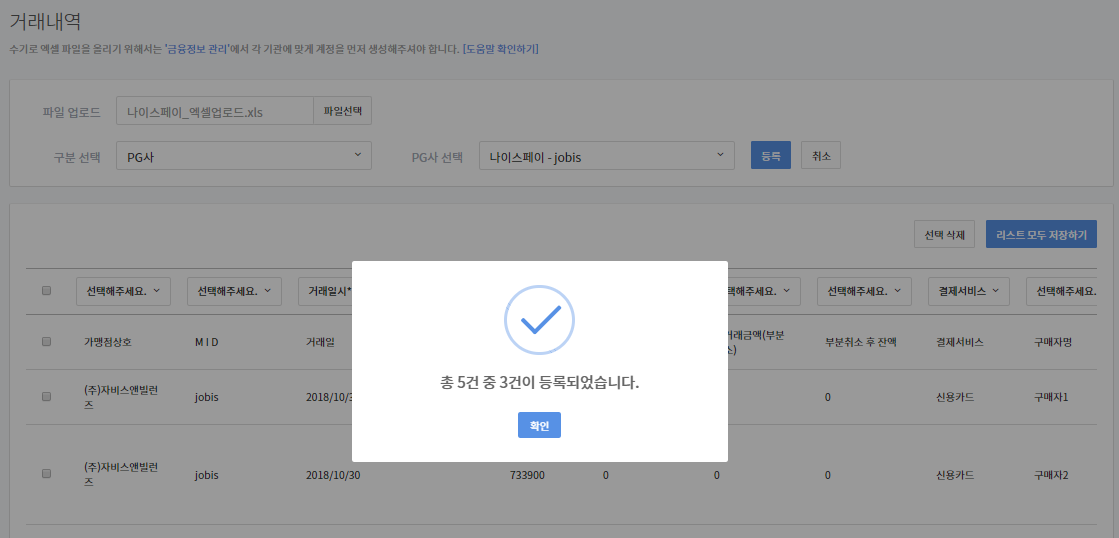Click the dialog message 총 5건 중 3건이 등록되었습니다.
This screenshot has height=538, width=1119.
[x=540, y=382]
